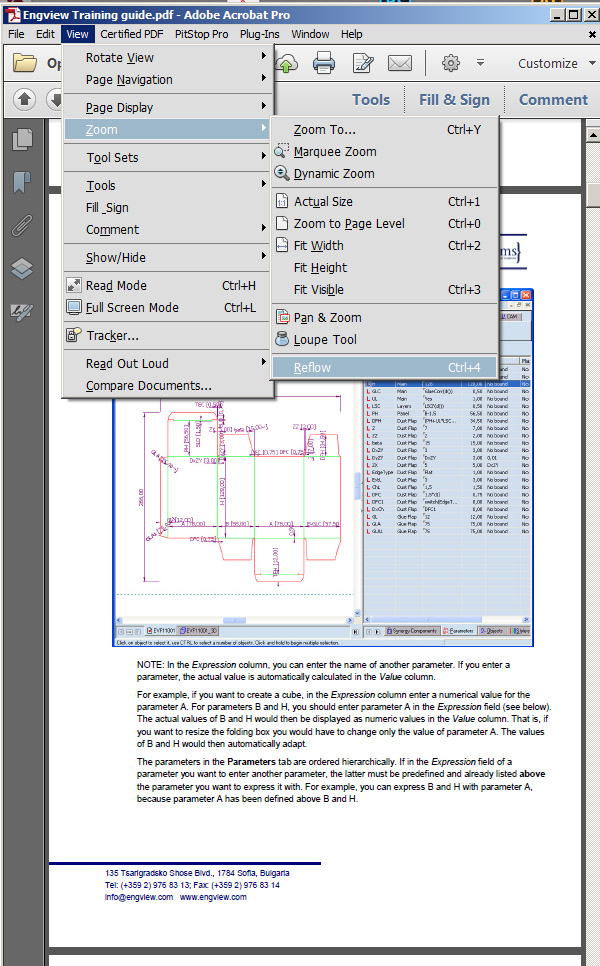Click the info@engview.com email link
The image size is (600, 966).
(139, 897)
